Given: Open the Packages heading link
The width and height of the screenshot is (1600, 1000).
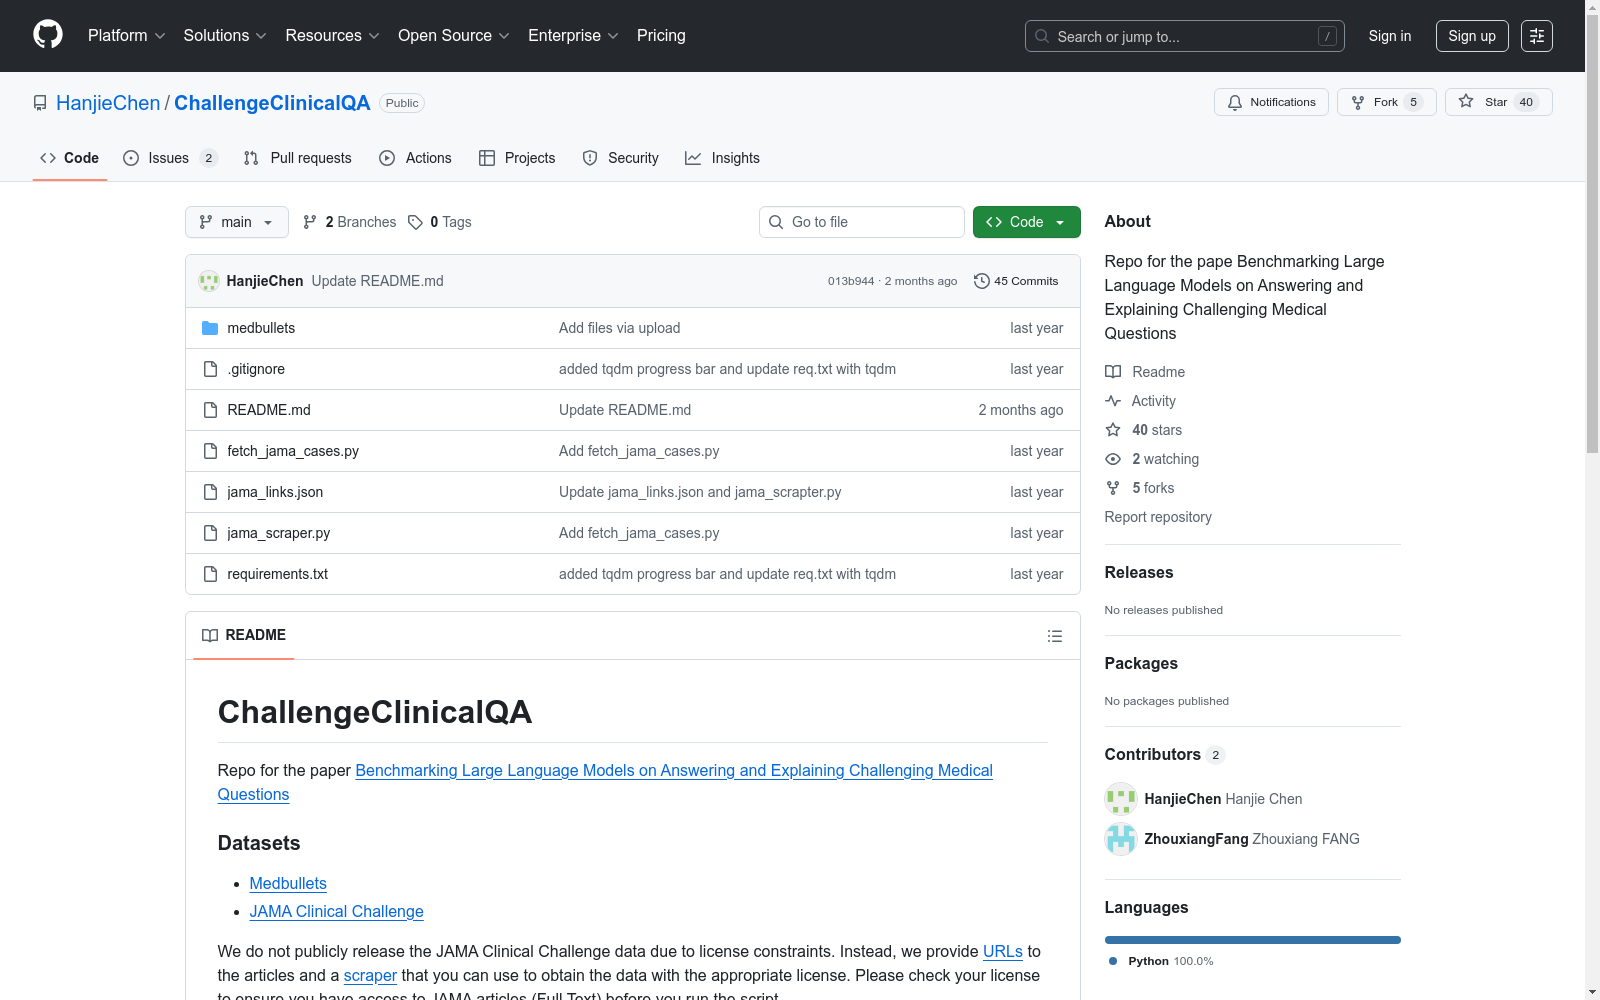Looking at the screenshot, I should point(1141,664).
